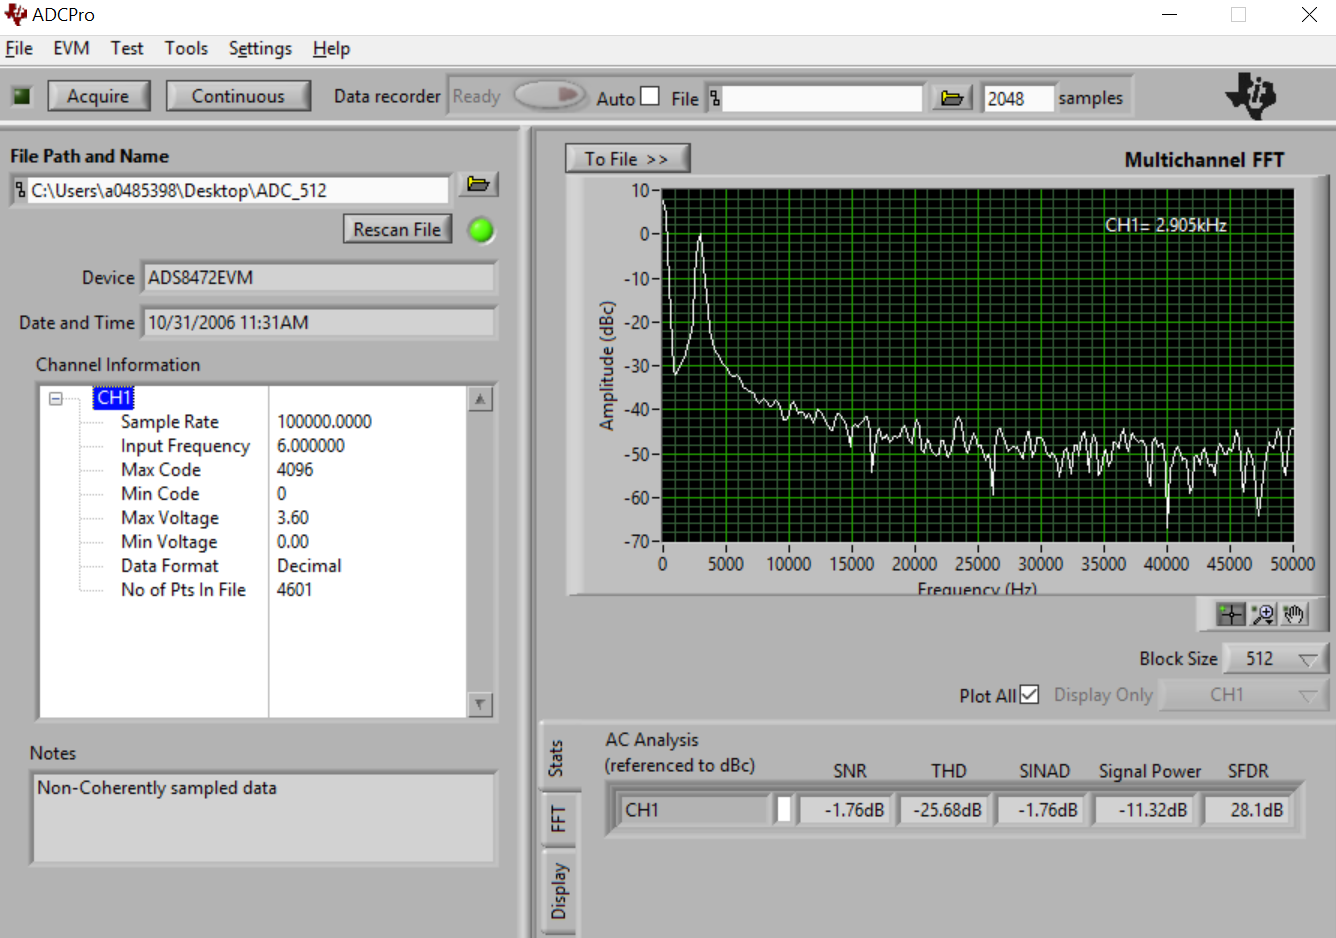Toggle the data recorder switch

pyautogui.click(x=549, y=95)
